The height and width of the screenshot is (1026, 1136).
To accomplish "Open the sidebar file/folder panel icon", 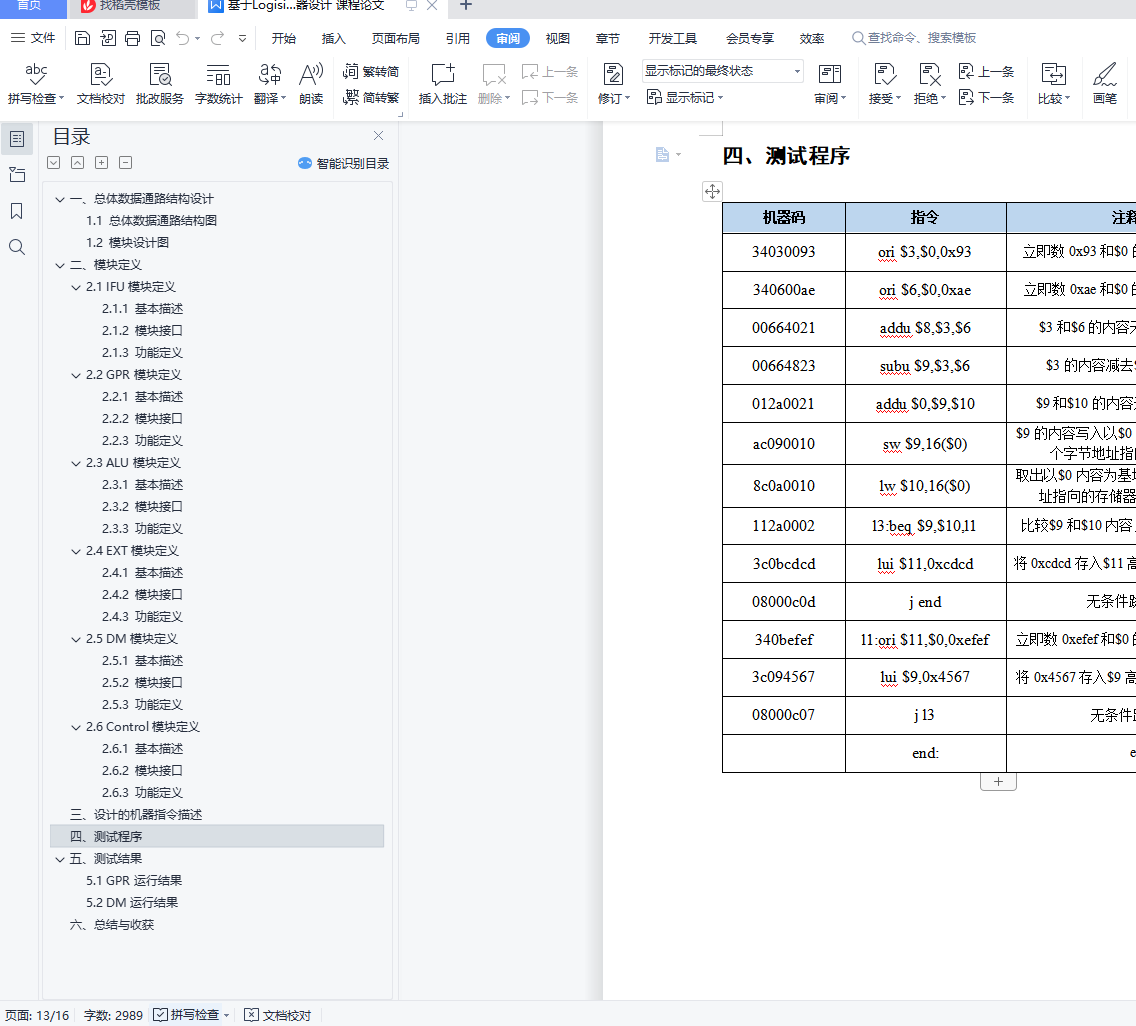I will 17,175.
